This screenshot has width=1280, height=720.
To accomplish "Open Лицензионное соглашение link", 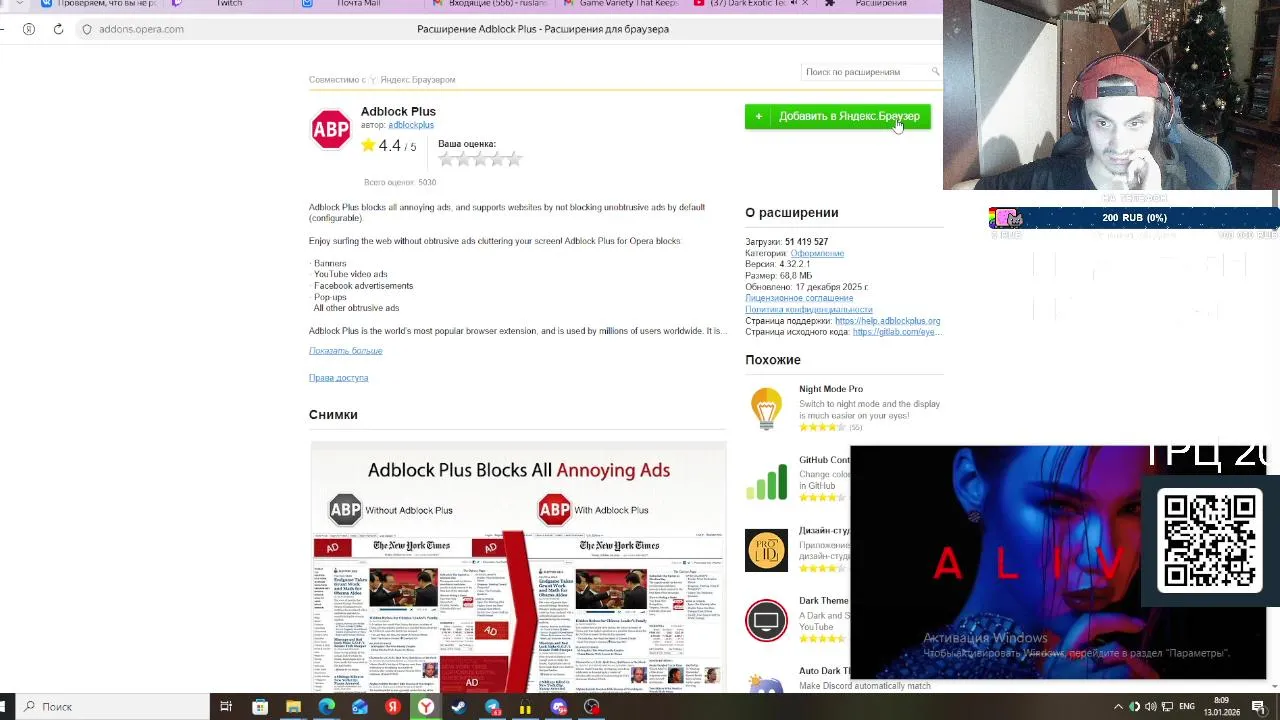I will (x=799, y=298).
